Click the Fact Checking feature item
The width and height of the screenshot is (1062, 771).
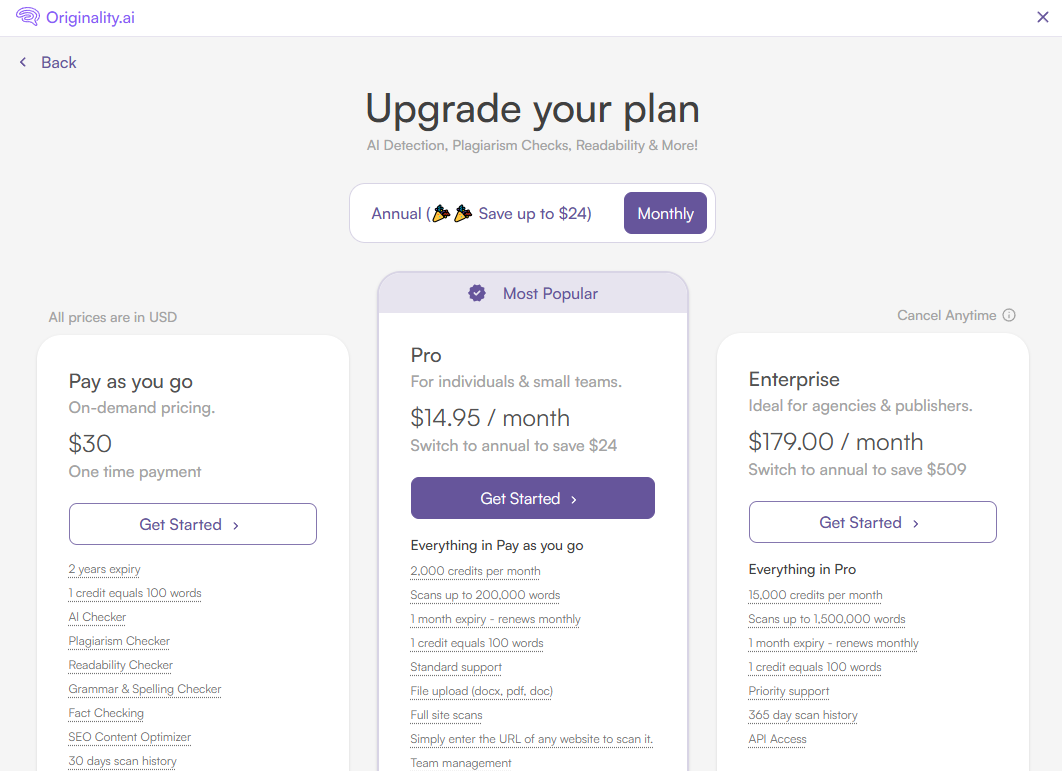(x=106, y=713)
